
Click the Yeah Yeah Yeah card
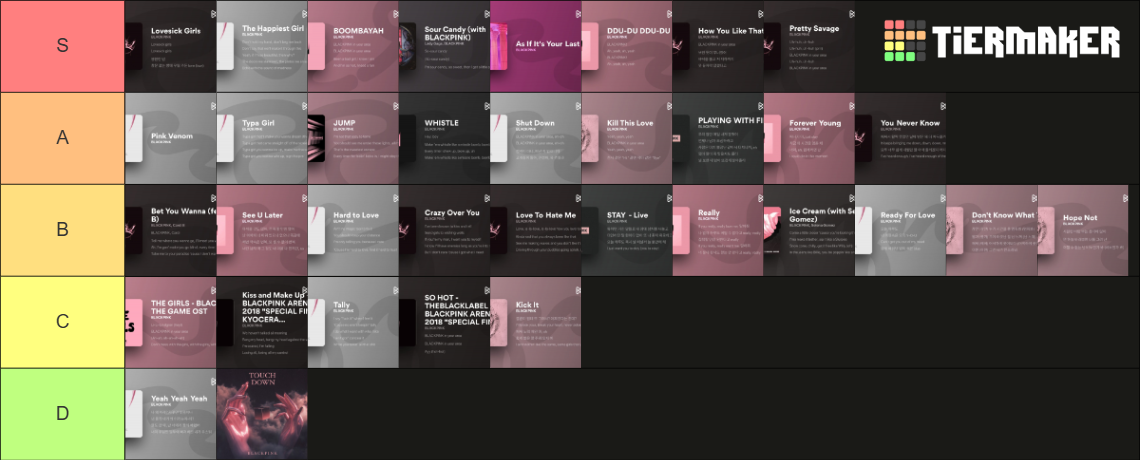point(171,414)
